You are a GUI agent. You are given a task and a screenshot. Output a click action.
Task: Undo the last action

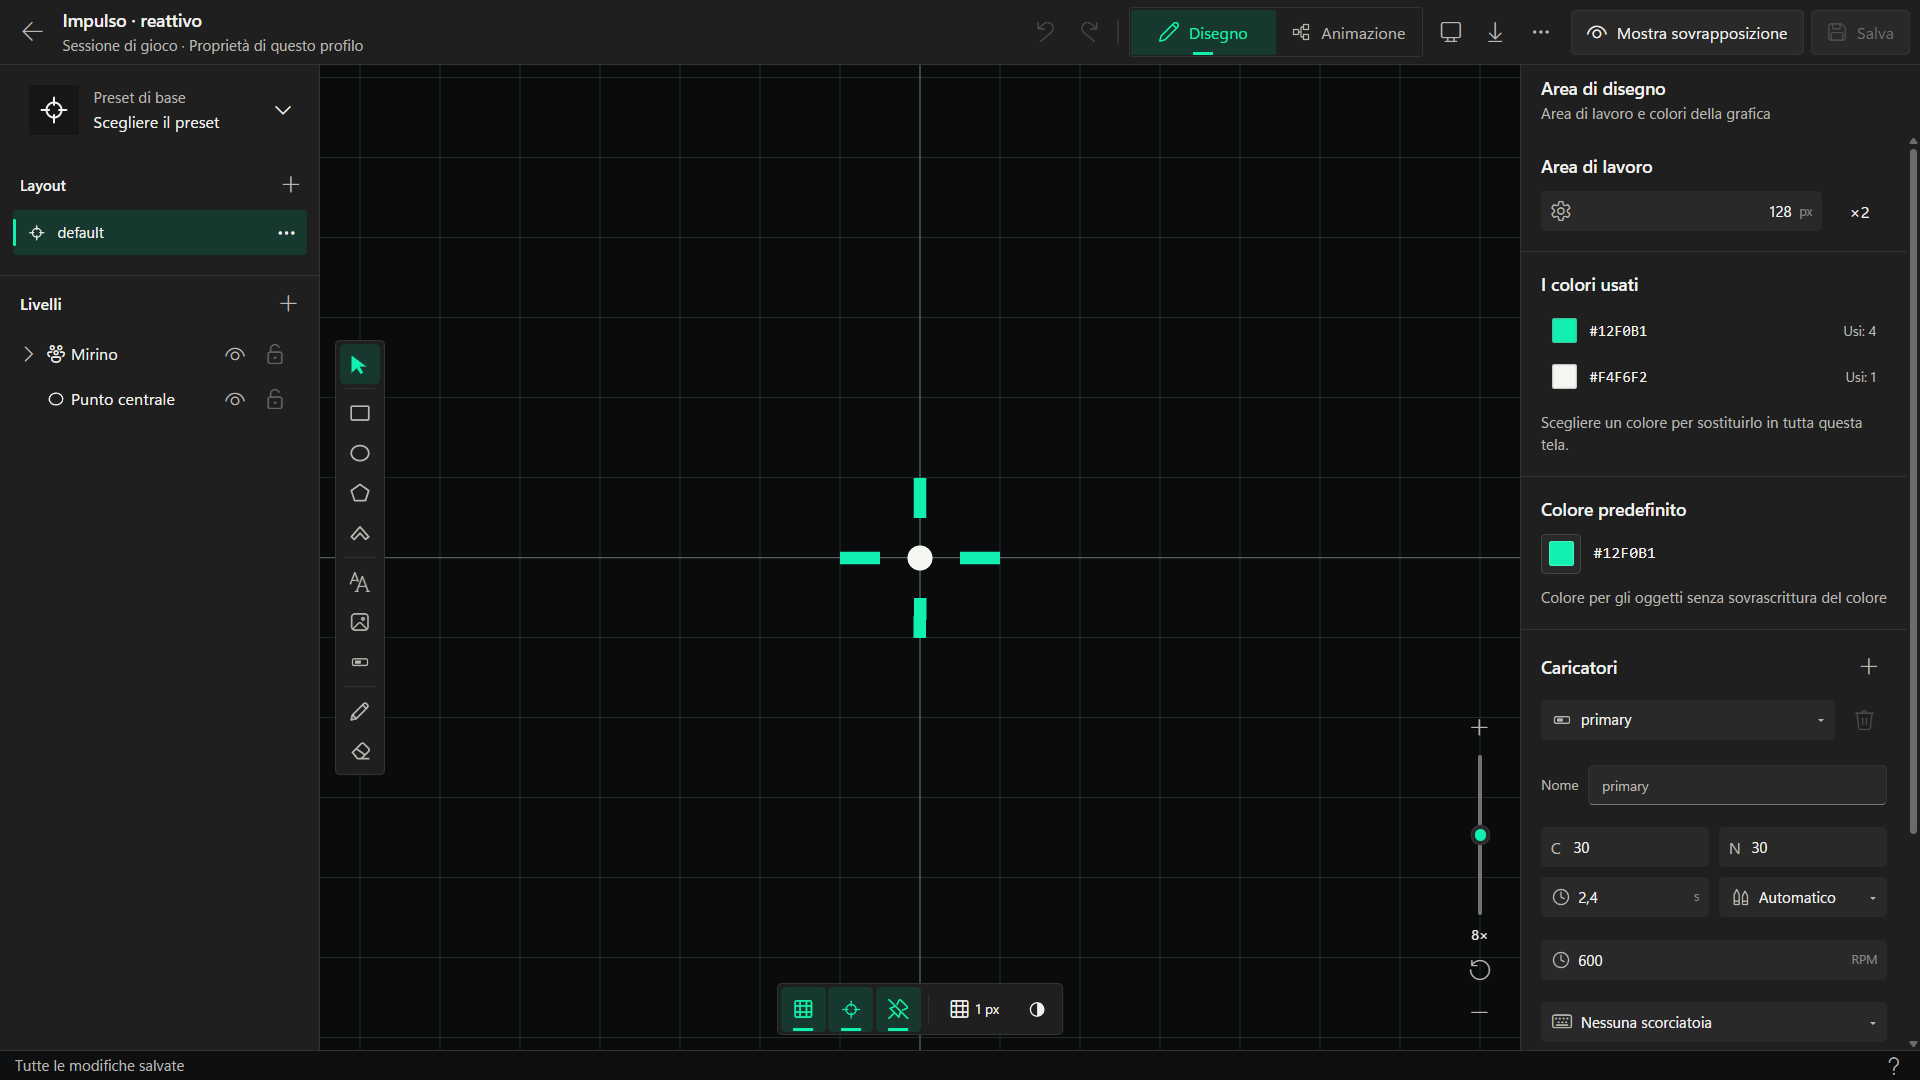click(1045, 32)
